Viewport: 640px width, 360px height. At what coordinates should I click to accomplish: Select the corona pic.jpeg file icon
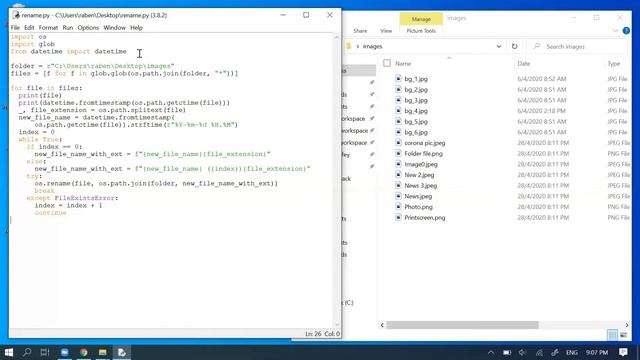pyautogui.click(x=398, y=142)
